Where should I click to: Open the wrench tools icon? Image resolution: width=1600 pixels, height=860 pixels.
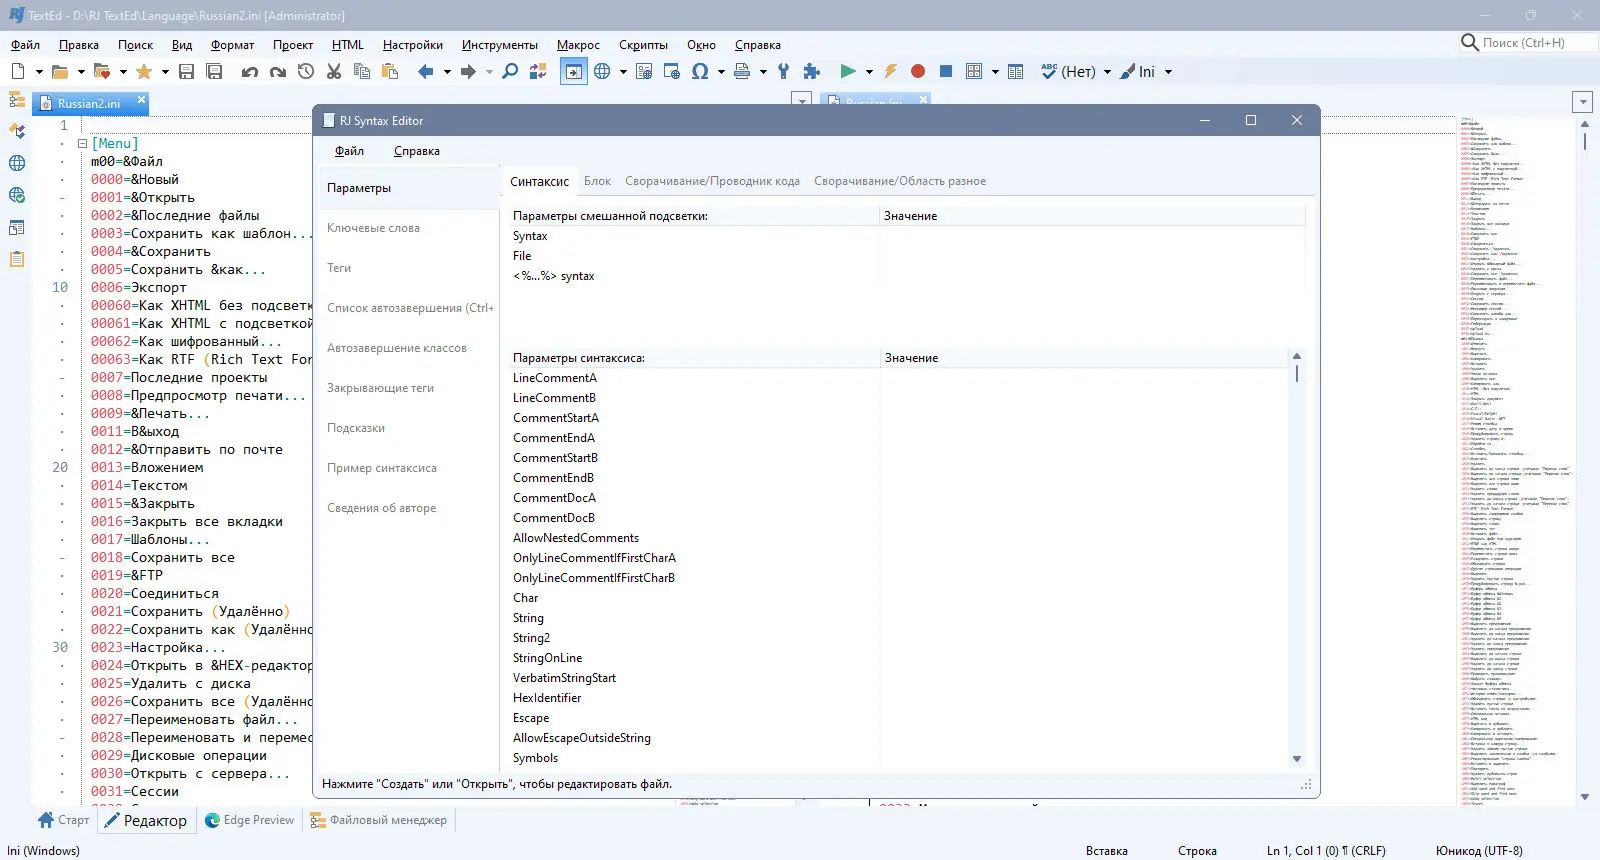784,71
